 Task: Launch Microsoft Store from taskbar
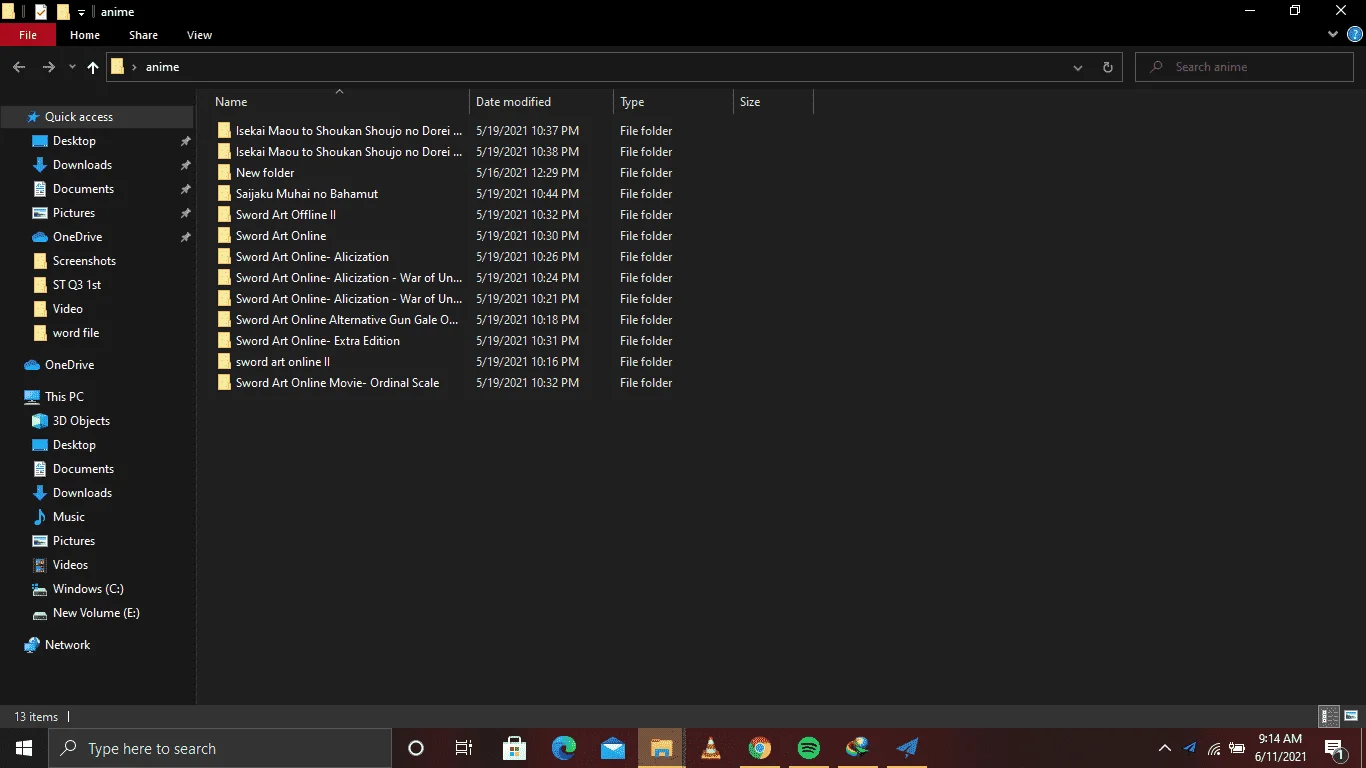click(515, 748)
